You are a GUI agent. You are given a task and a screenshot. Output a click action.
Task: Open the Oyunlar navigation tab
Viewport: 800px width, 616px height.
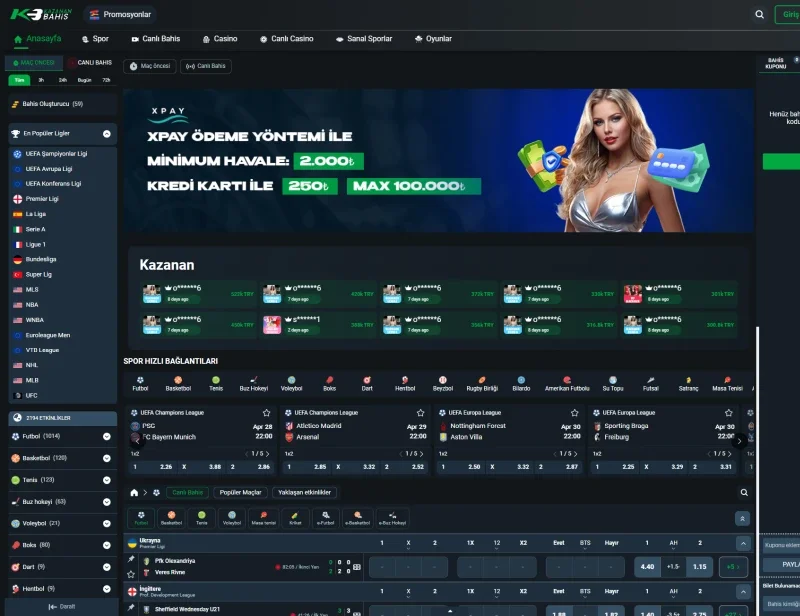click(x=433, y=39)
